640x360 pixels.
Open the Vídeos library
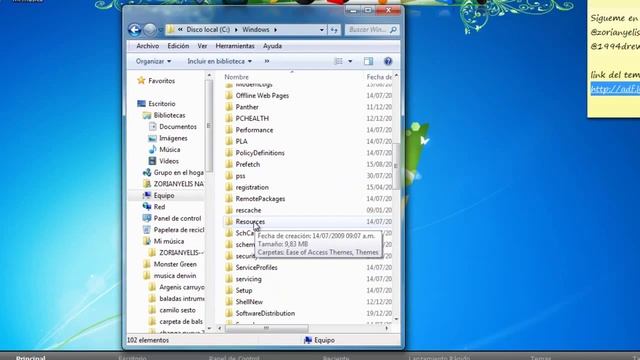(x=169, y=161)
